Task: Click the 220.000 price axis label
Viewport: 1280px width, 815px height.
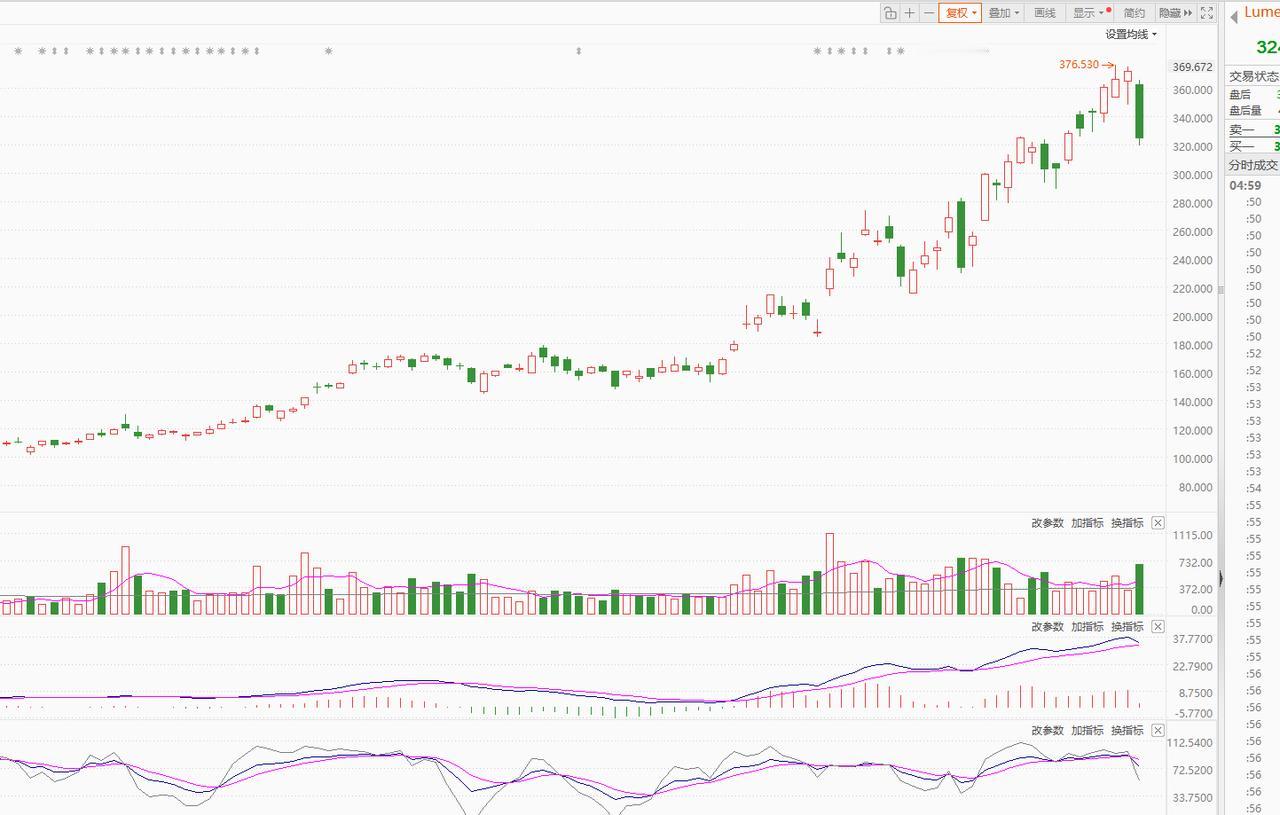Action: coord(1193,289)
